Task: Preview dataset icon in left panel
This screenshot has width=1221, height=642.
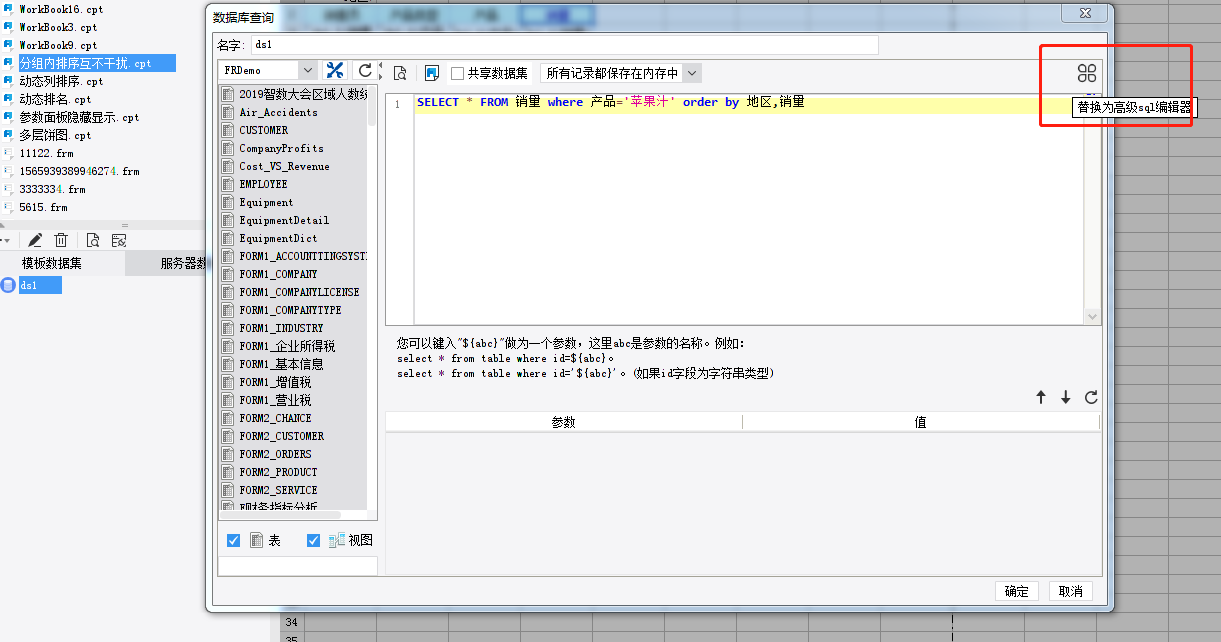Action: pyautogui.click(x=92, y=240)
